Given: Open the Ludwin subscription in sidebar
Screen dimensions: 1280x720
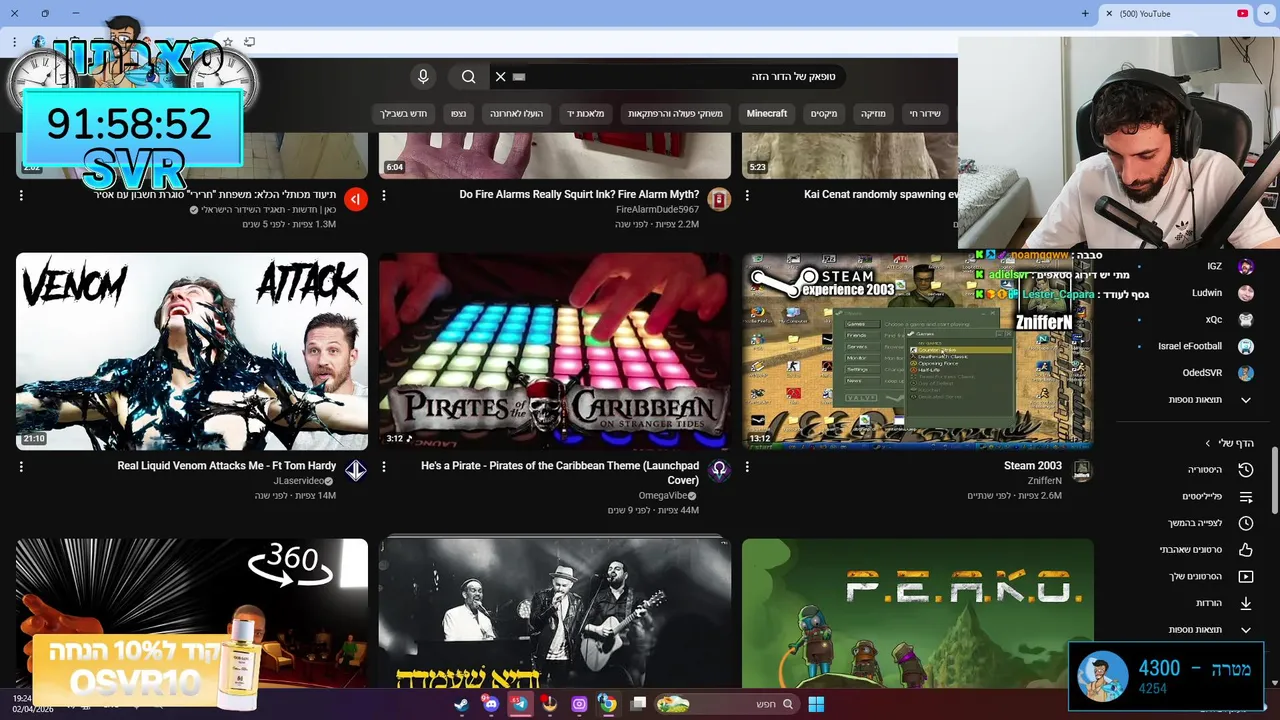Looking at the screenshot, I should tap(1195, 293).
